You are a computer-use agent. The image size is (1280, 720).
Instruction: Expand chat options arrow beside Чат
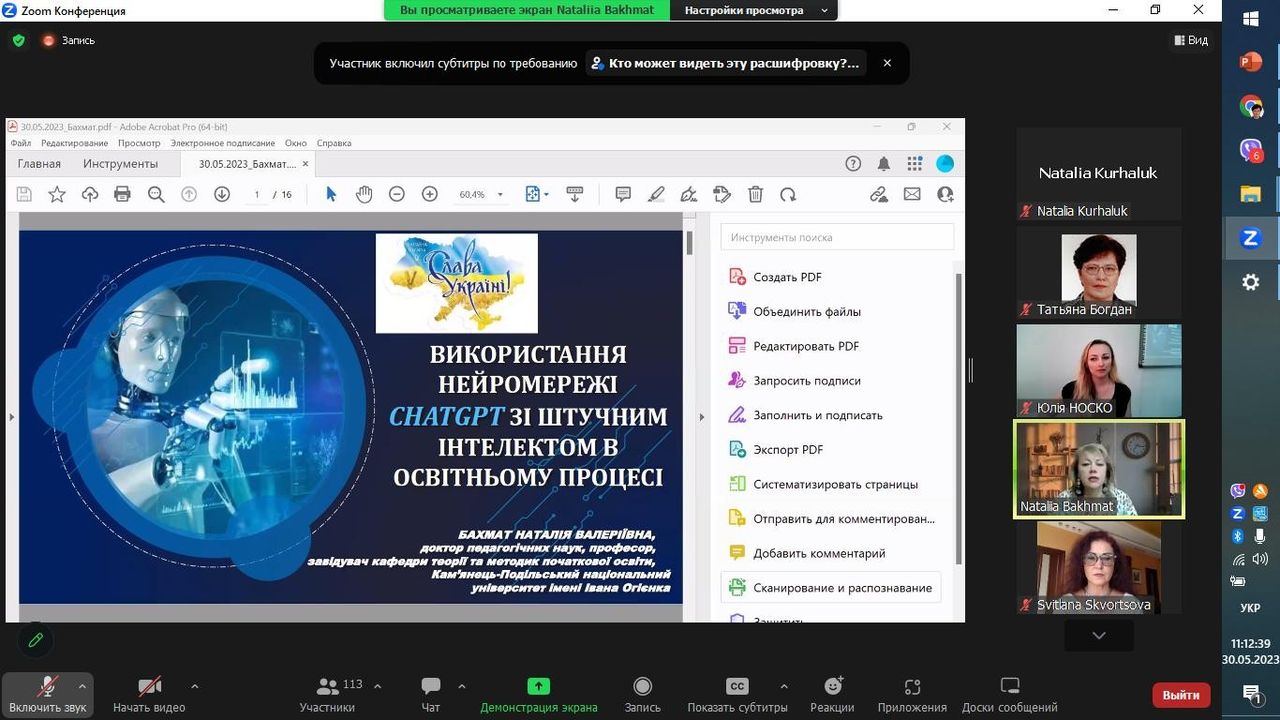pos(461,687)
